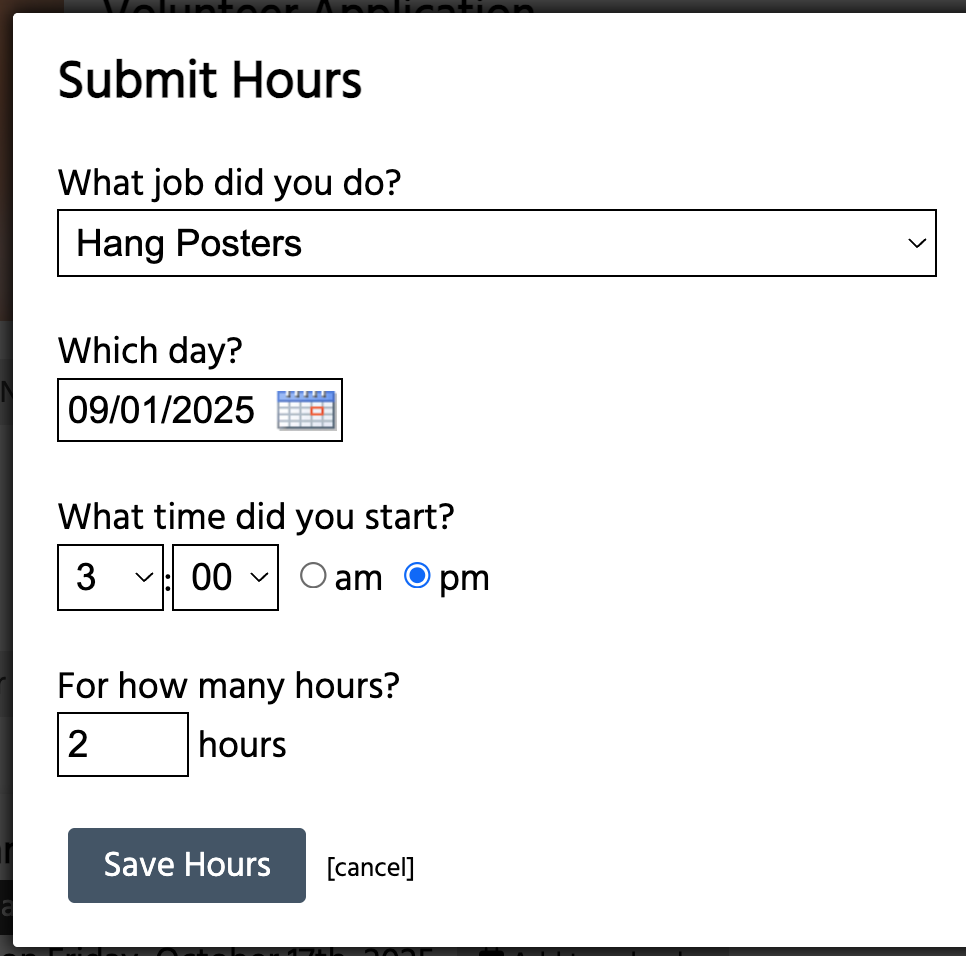Click the 'hours' unit text beside input
Screen dimensions: 966x956
[242, 744]
